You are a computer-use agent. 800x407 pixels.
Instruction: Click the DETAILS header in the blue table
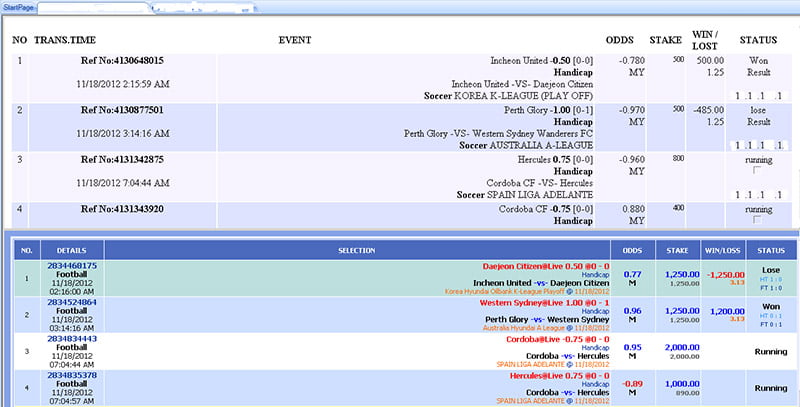coord(71,250)
